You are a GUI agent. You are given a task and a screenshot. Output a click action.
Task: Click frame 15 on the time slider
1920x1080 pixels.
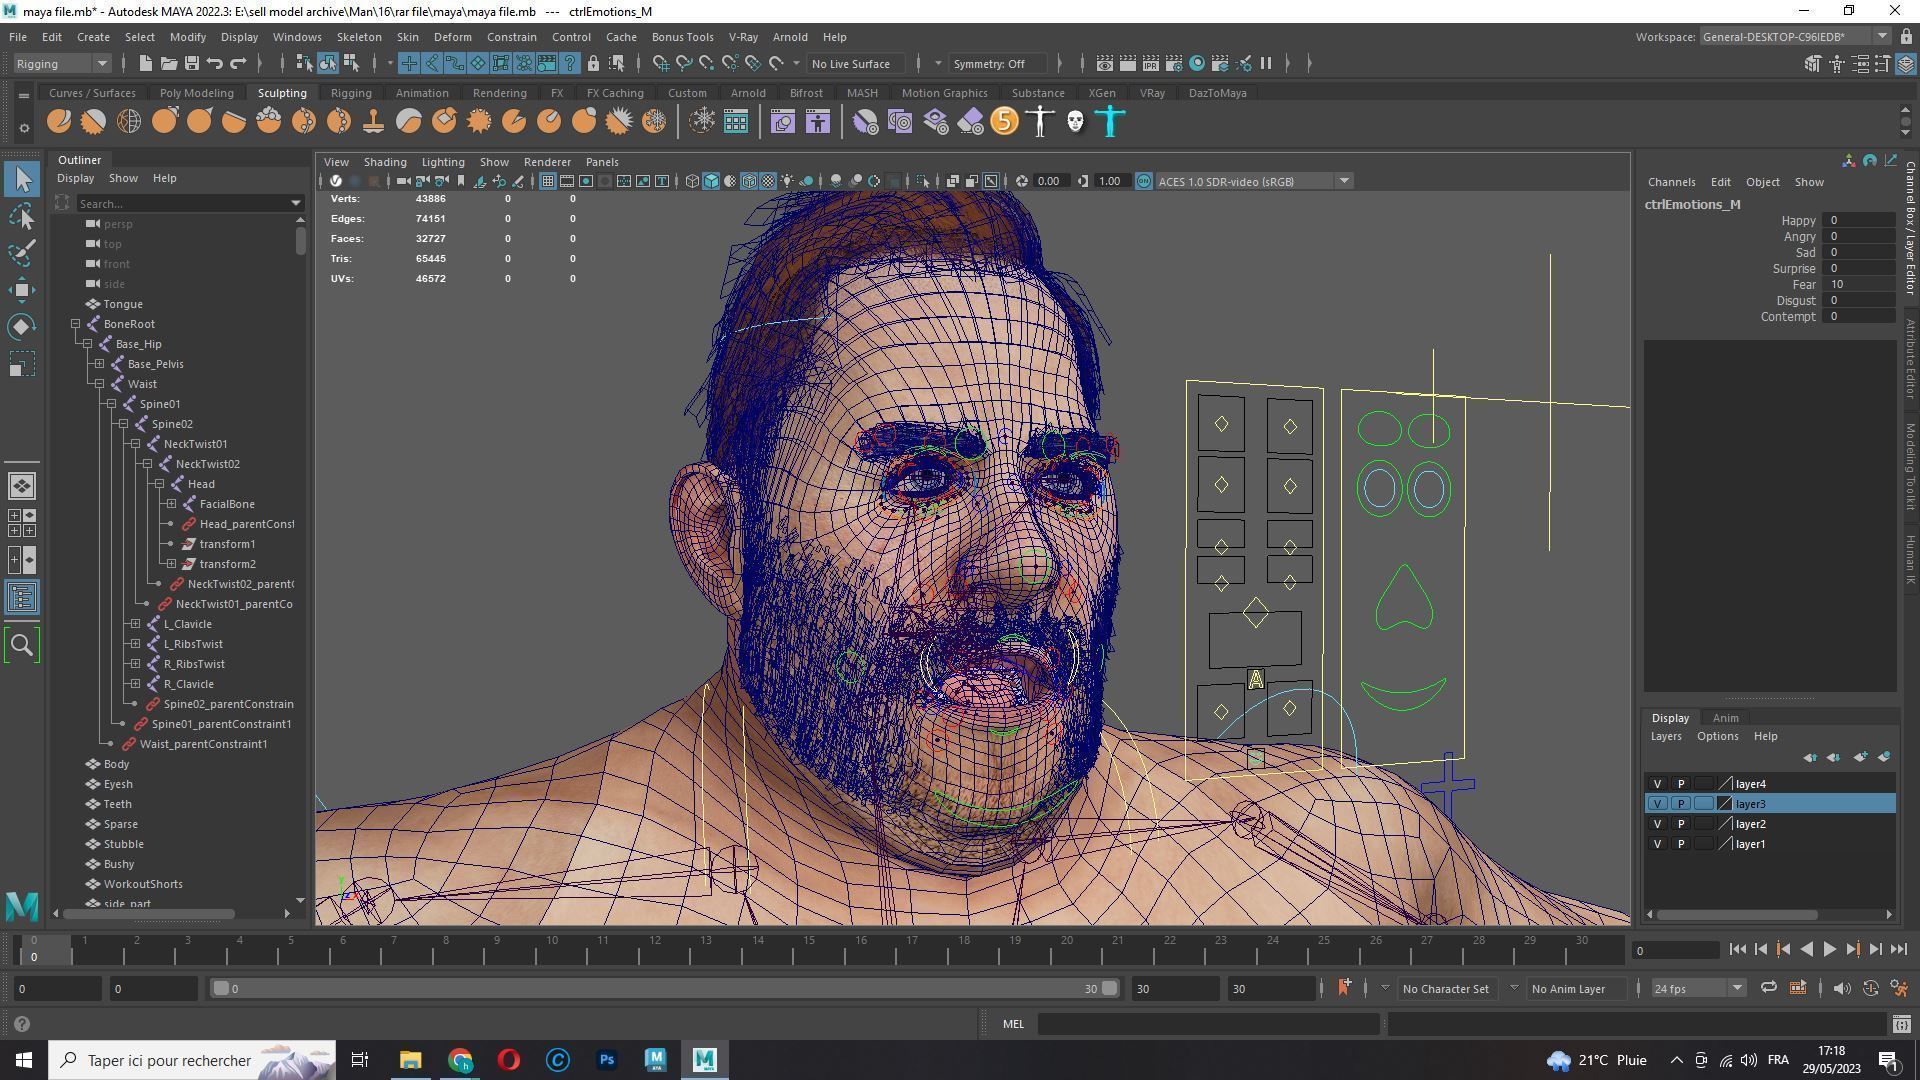pos(809,948)
